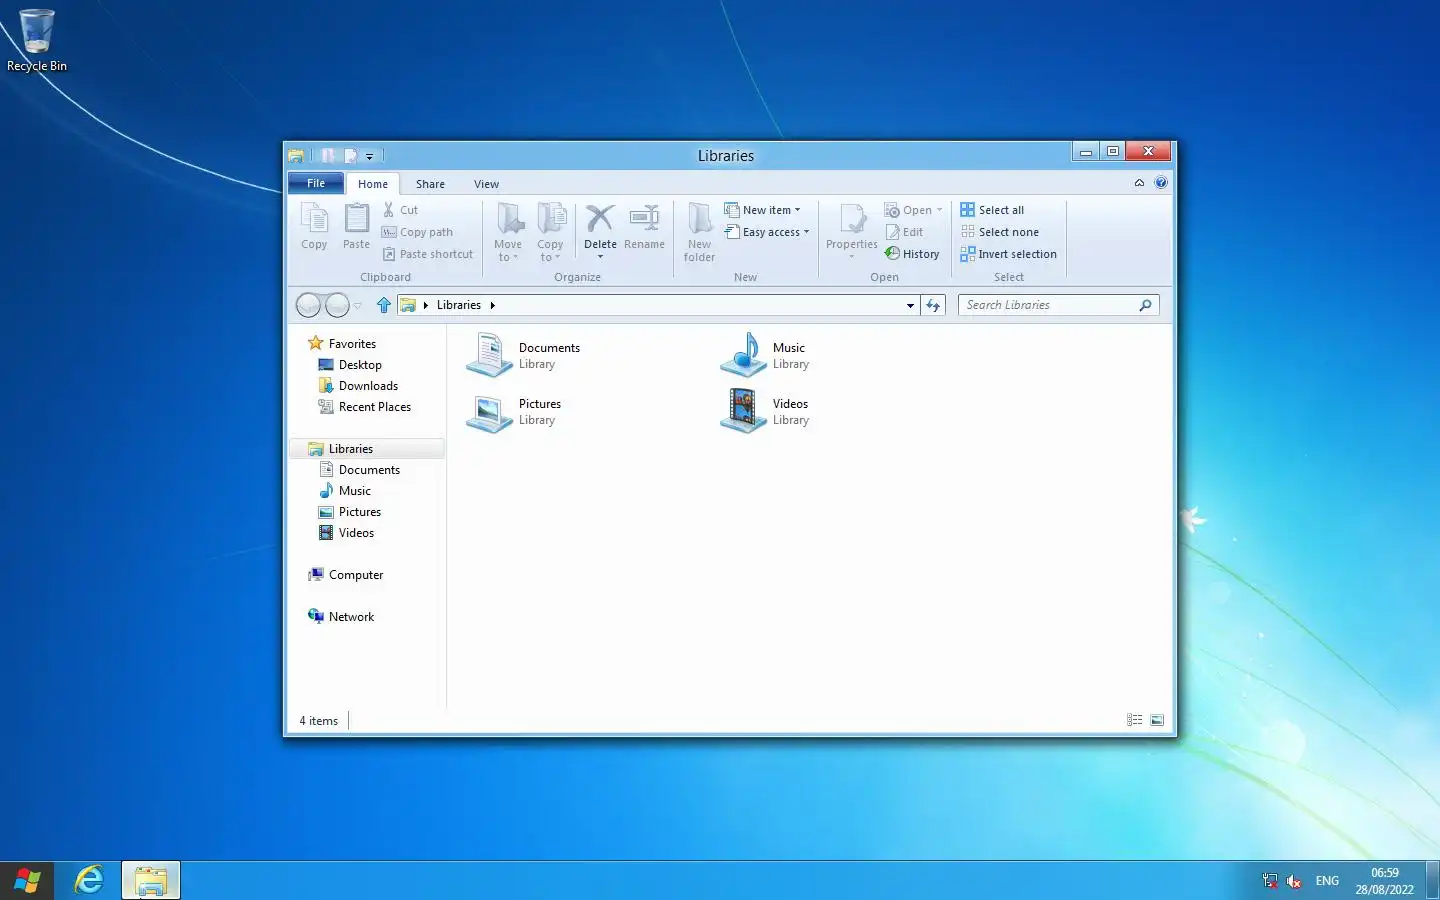Click Select none in the ribbon
This screenshot has width=1440, height=900.
[1000, 232]
